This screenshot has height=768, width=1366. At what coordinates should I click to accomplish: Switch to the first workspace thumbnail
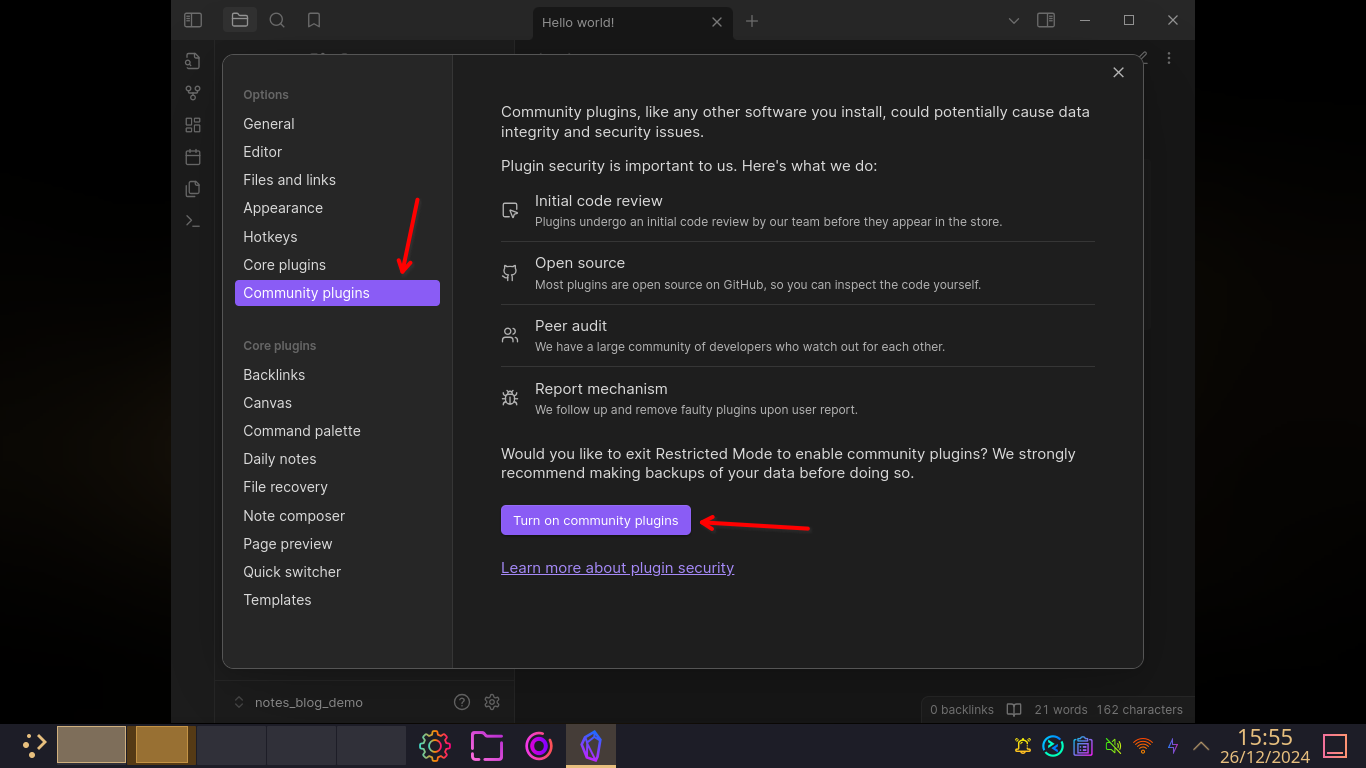pyautogui.click(x=92, y=745)
